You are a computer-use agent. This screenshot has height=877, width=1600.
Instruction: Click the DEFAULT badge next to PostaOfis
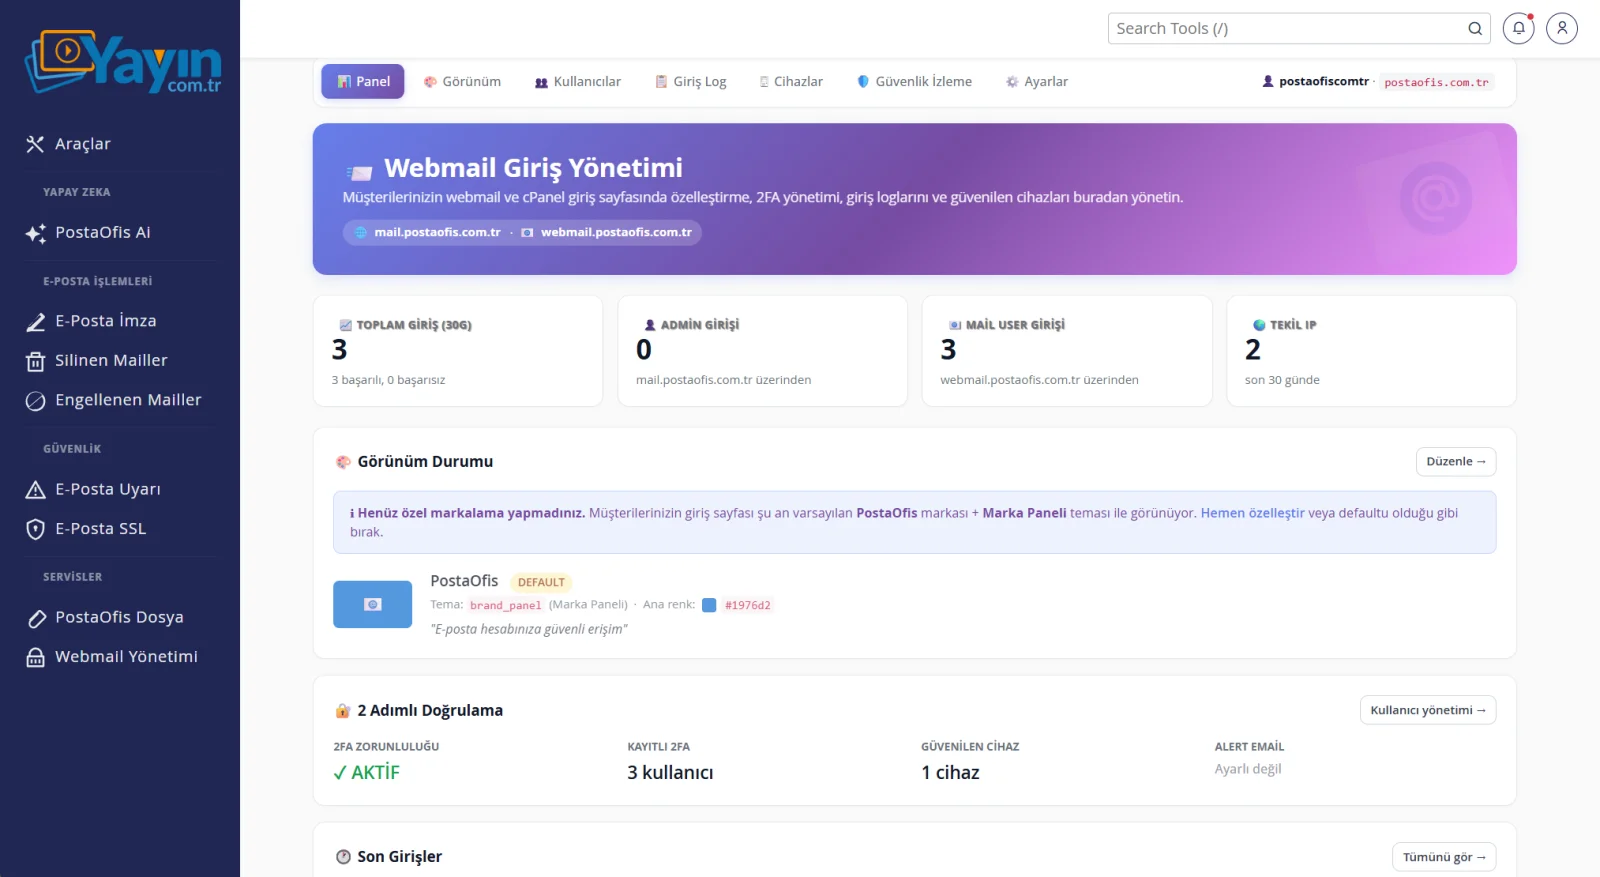541,582
